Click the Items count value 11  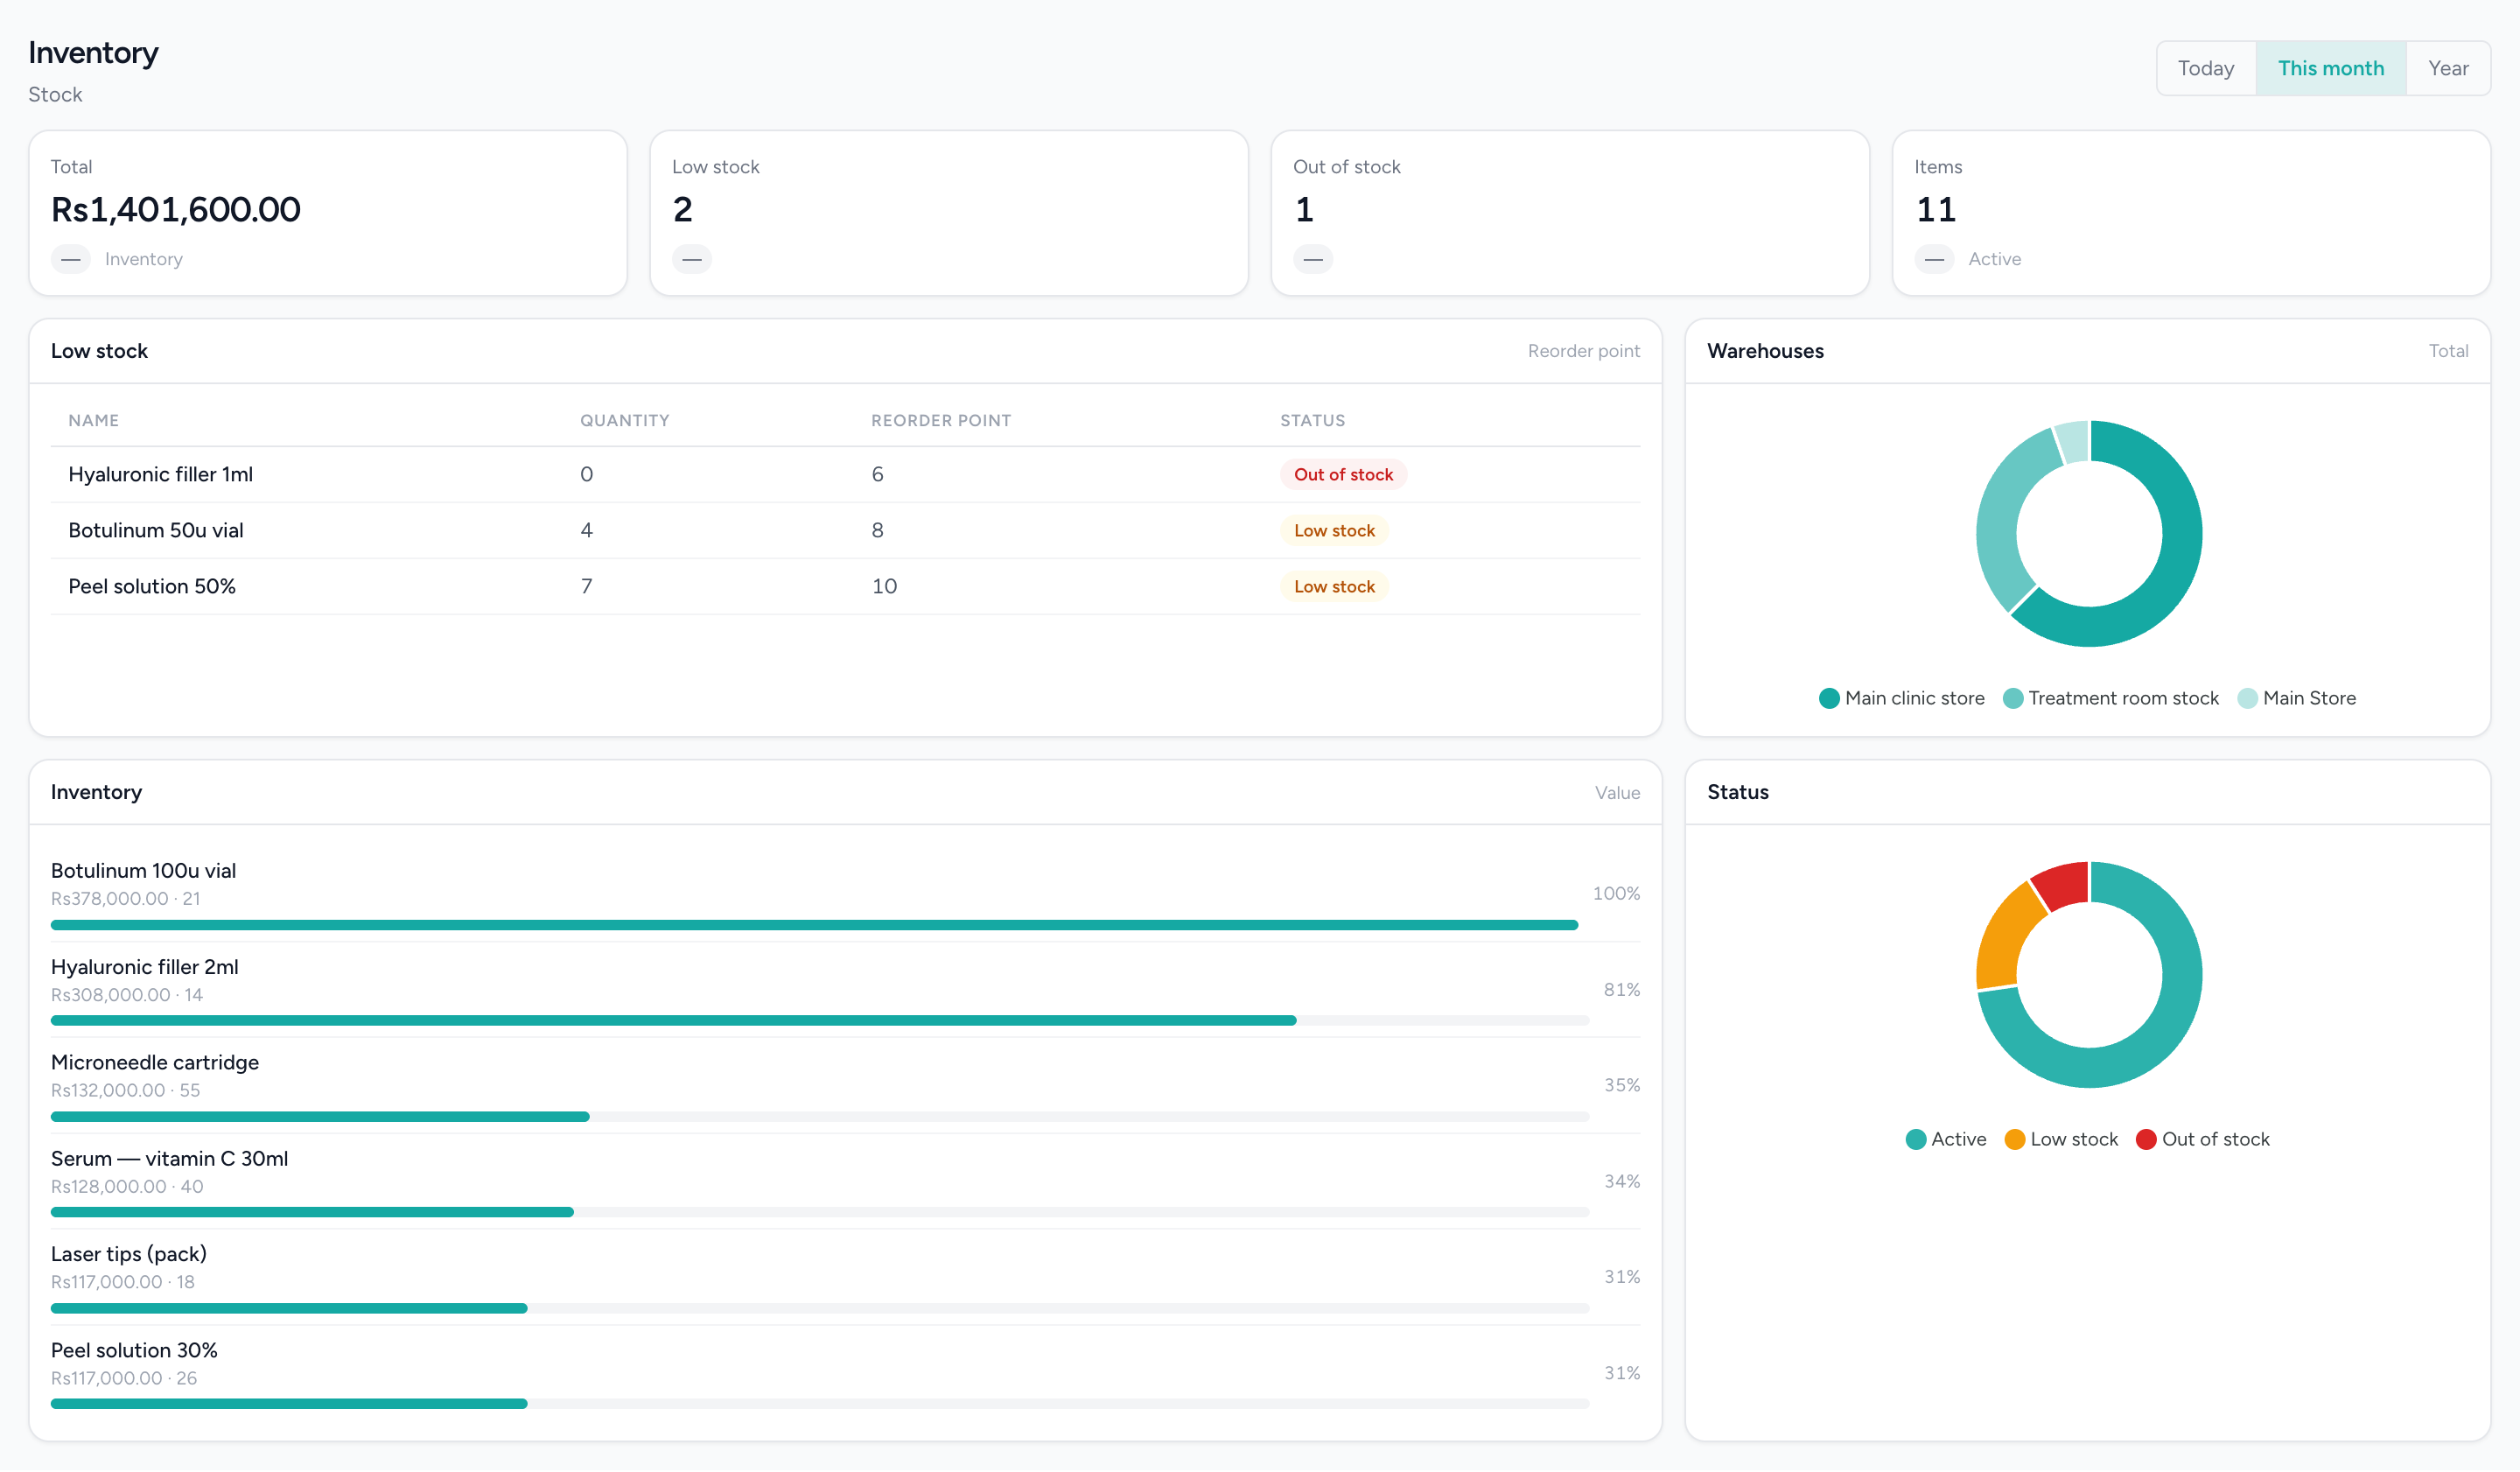[x=1935, y=210]
